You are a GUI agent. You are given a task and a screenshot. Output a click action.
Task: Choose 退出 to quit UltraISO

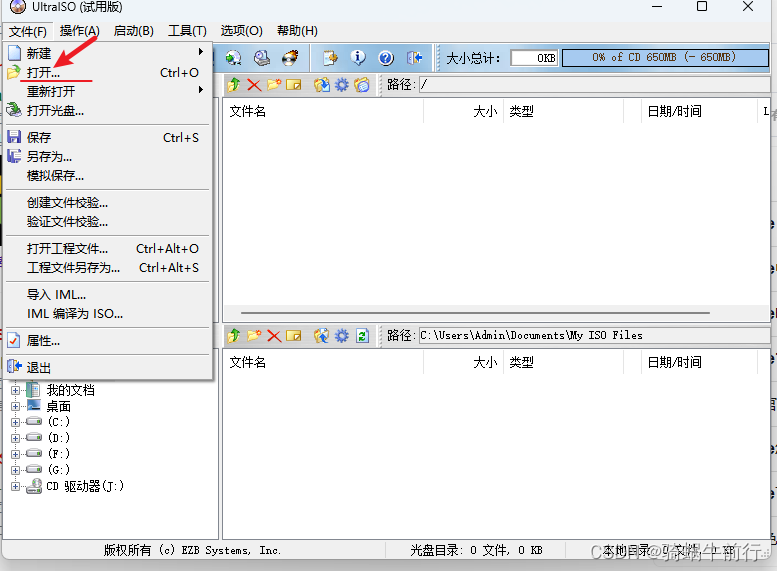[108, 368]
